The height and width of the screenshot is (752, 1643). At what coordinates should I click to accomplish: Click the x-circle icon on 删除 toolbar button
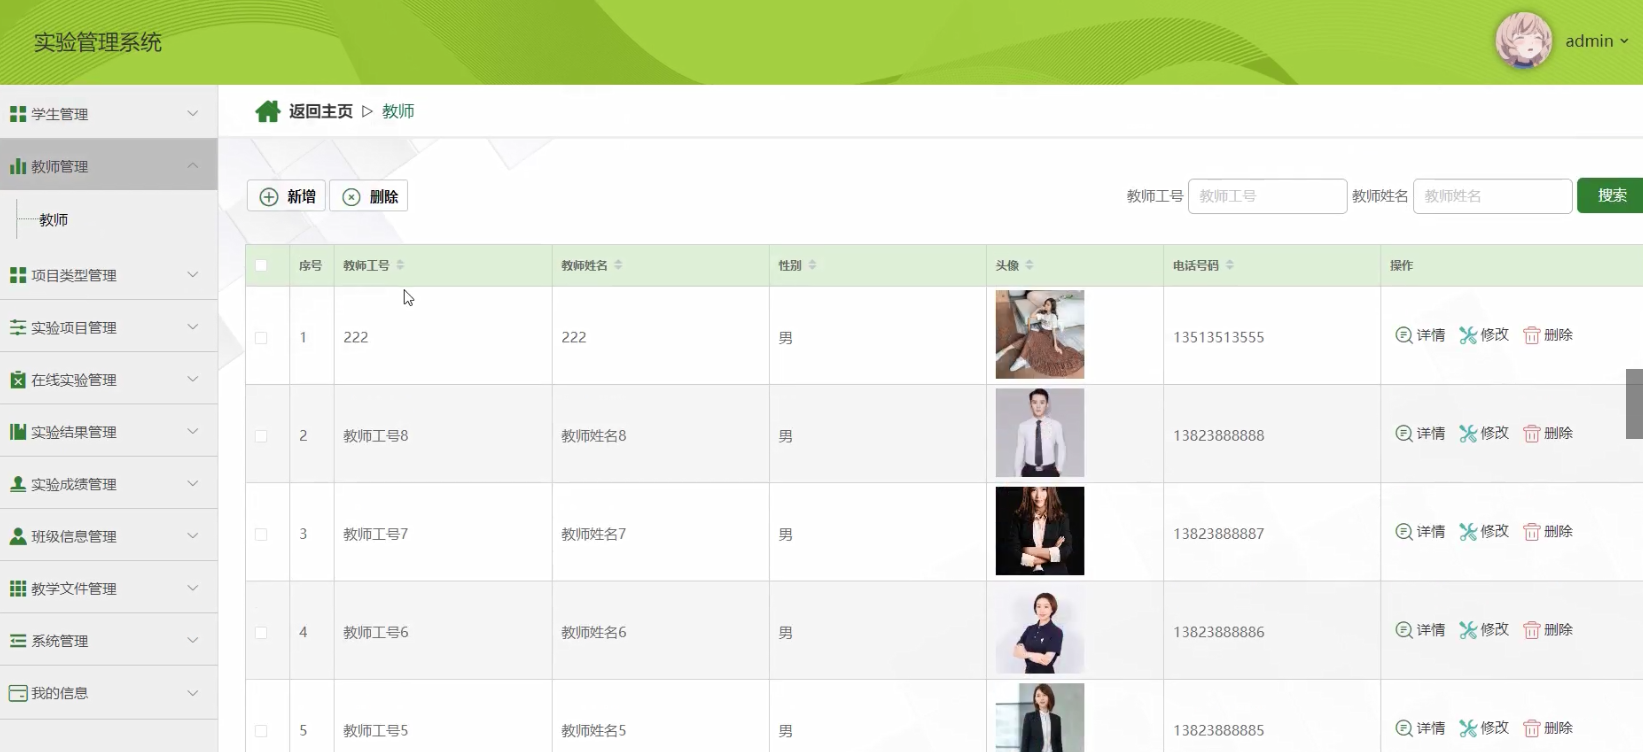(351, 197)
